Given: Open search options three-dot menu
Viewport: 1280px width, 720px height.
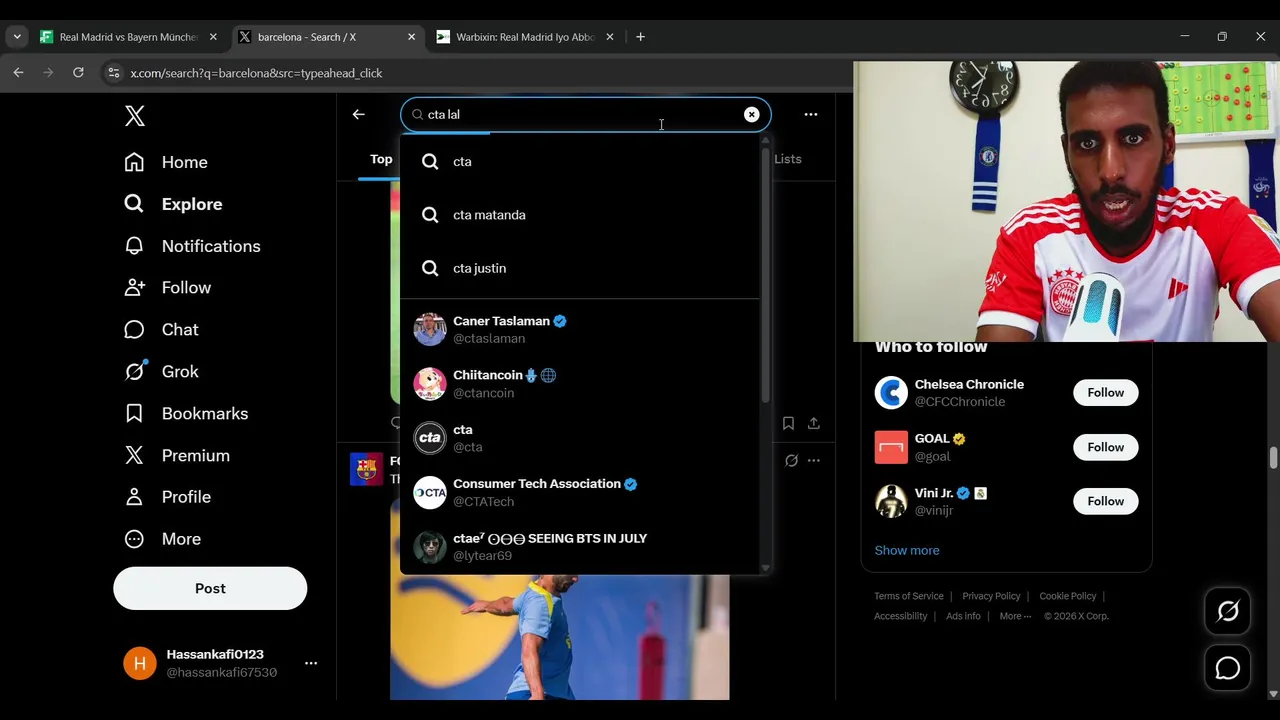Looking at the screenshot, I should [x=811, y=114].
